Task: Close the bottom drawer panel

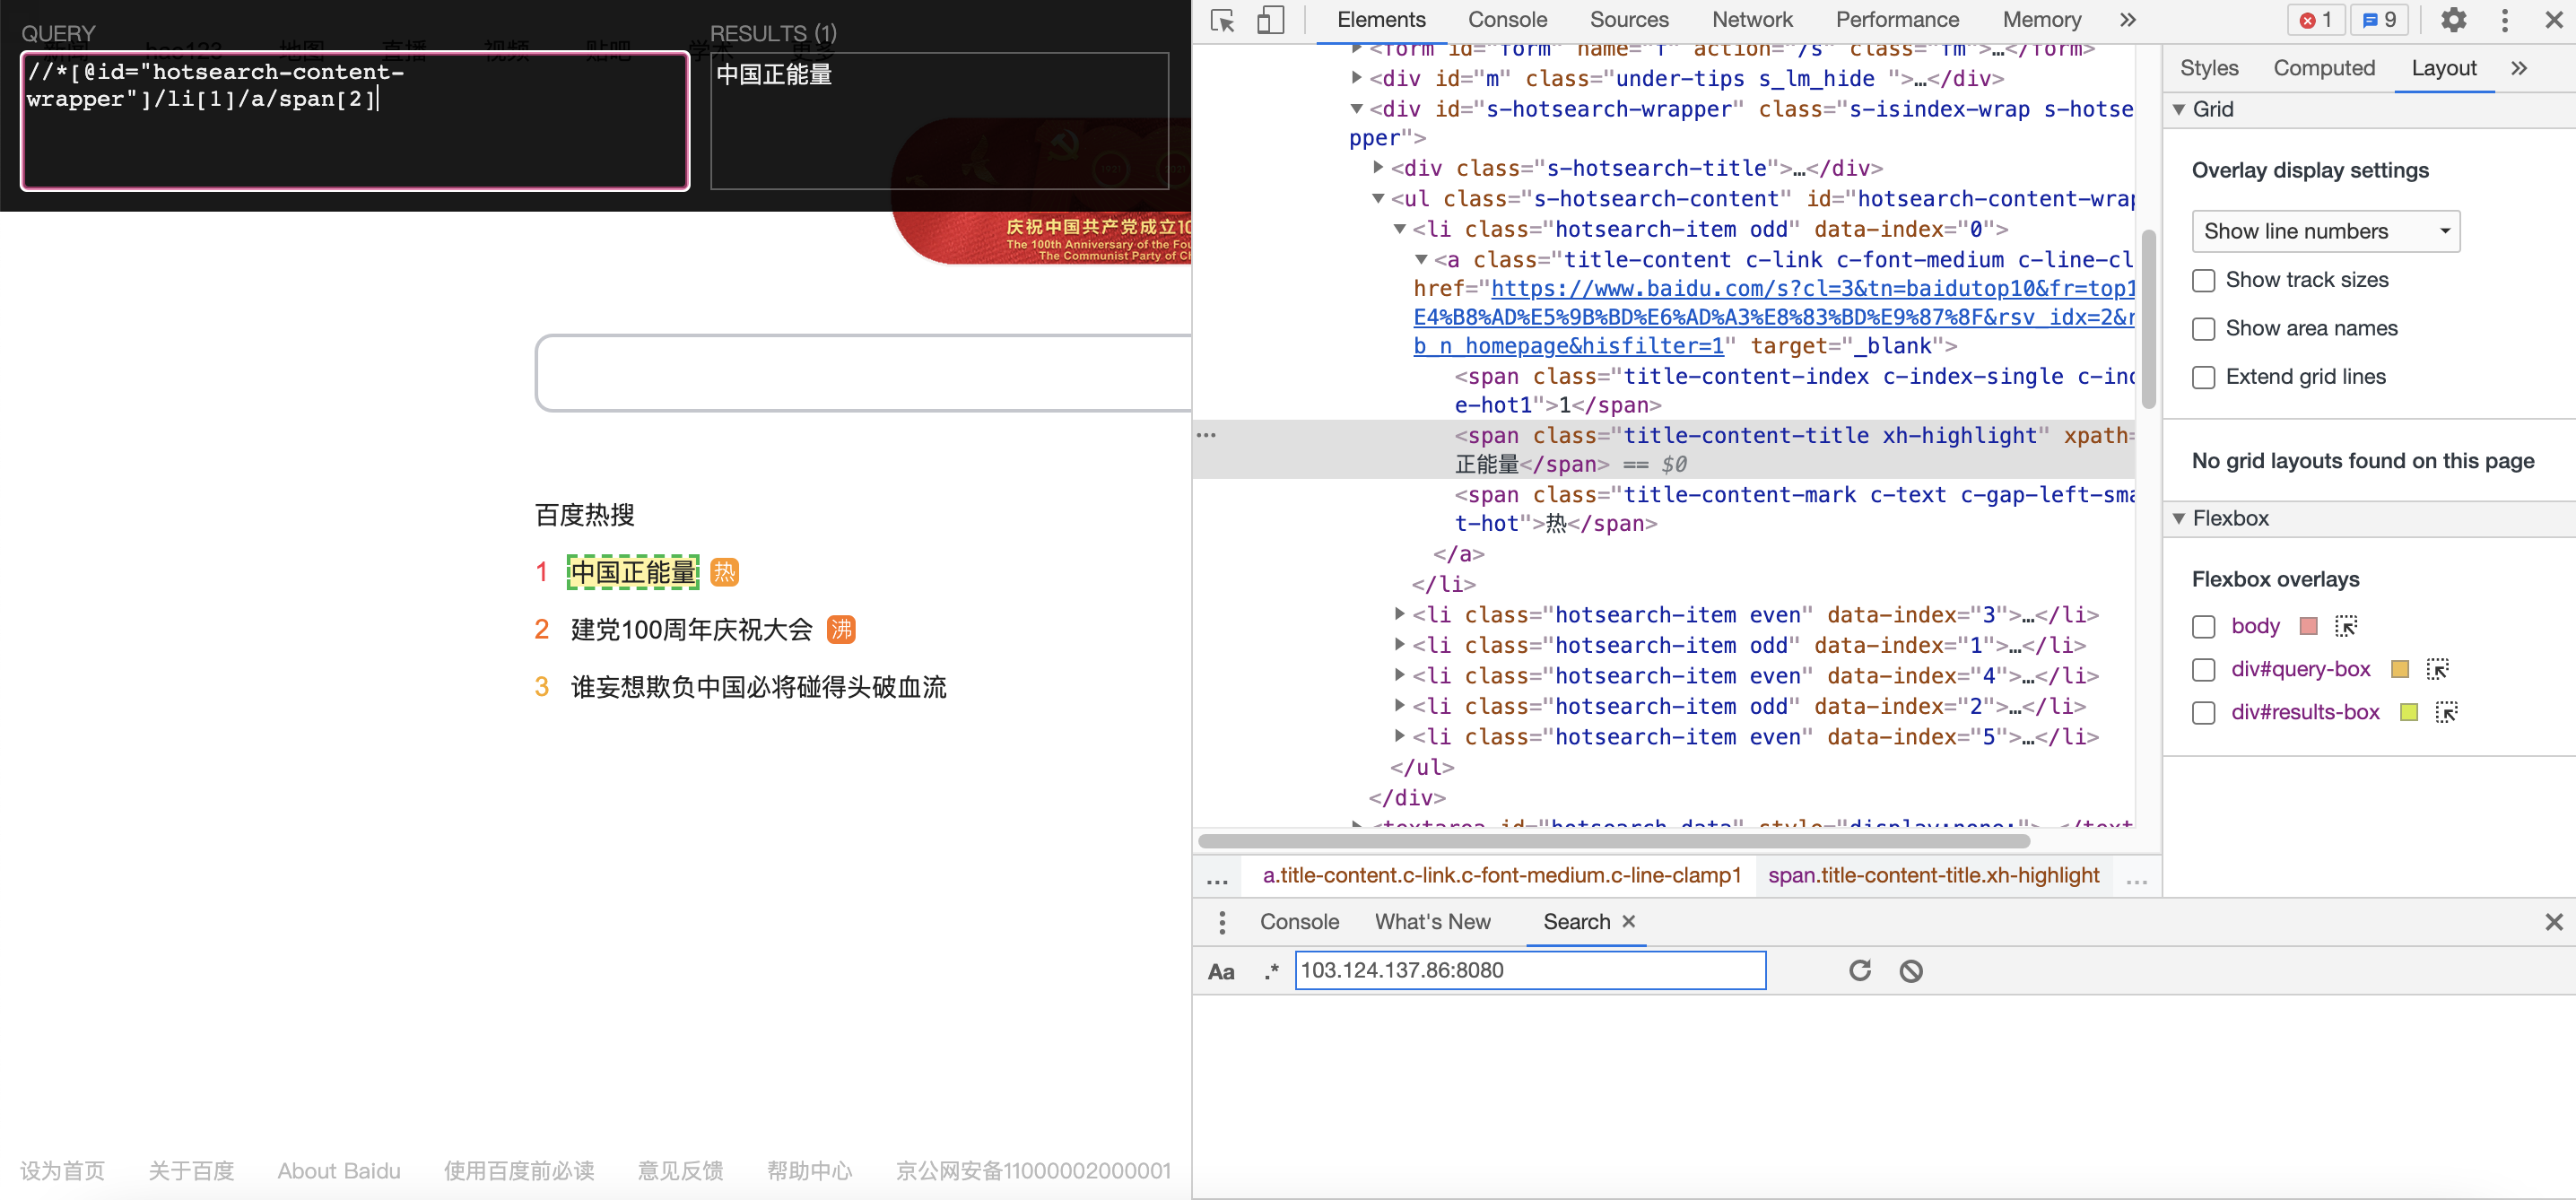Action: point(2554,922)
